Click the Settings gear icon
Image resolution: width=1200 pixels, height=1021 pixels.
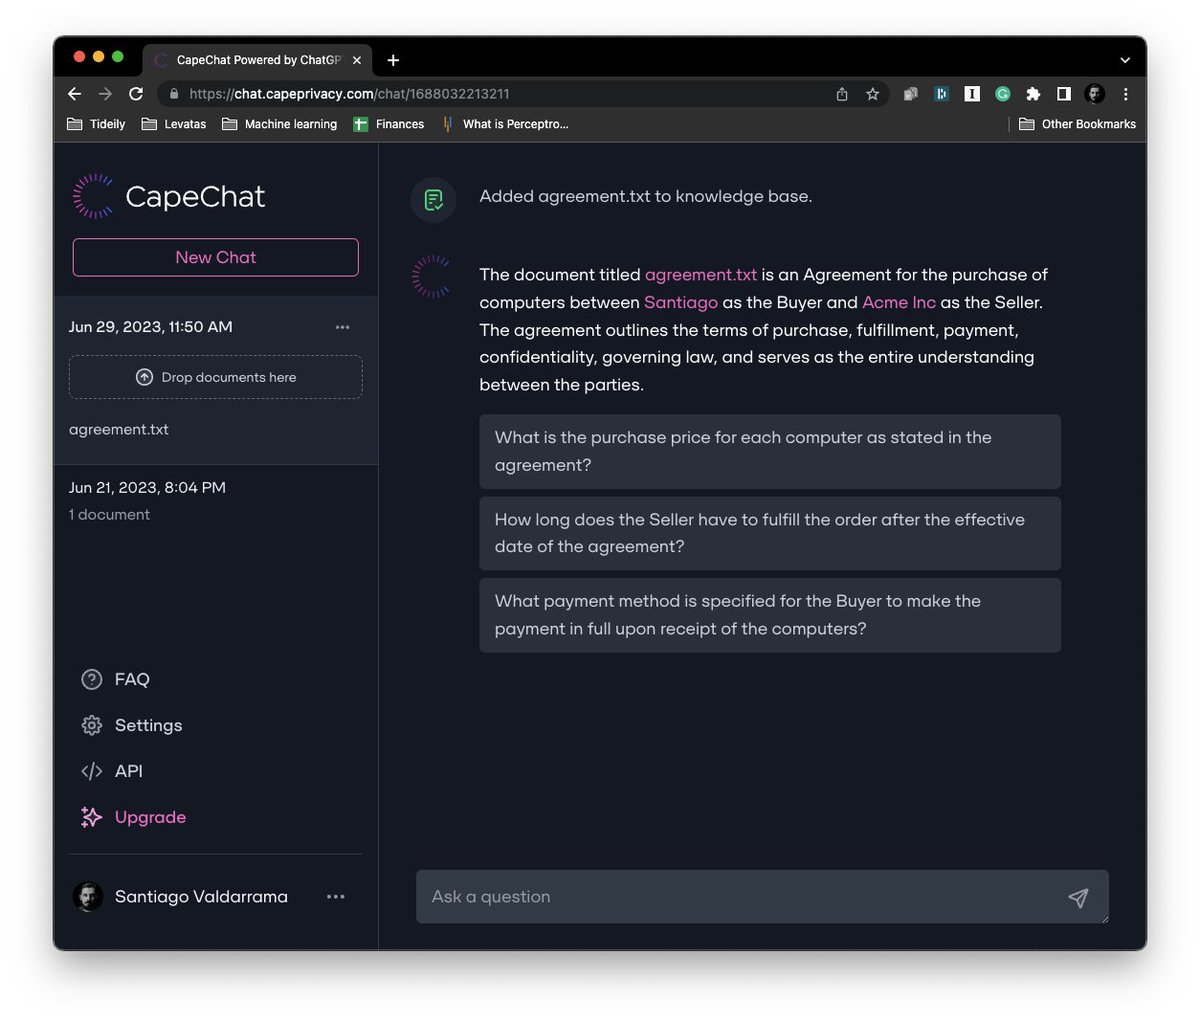(x=91, y=725)
